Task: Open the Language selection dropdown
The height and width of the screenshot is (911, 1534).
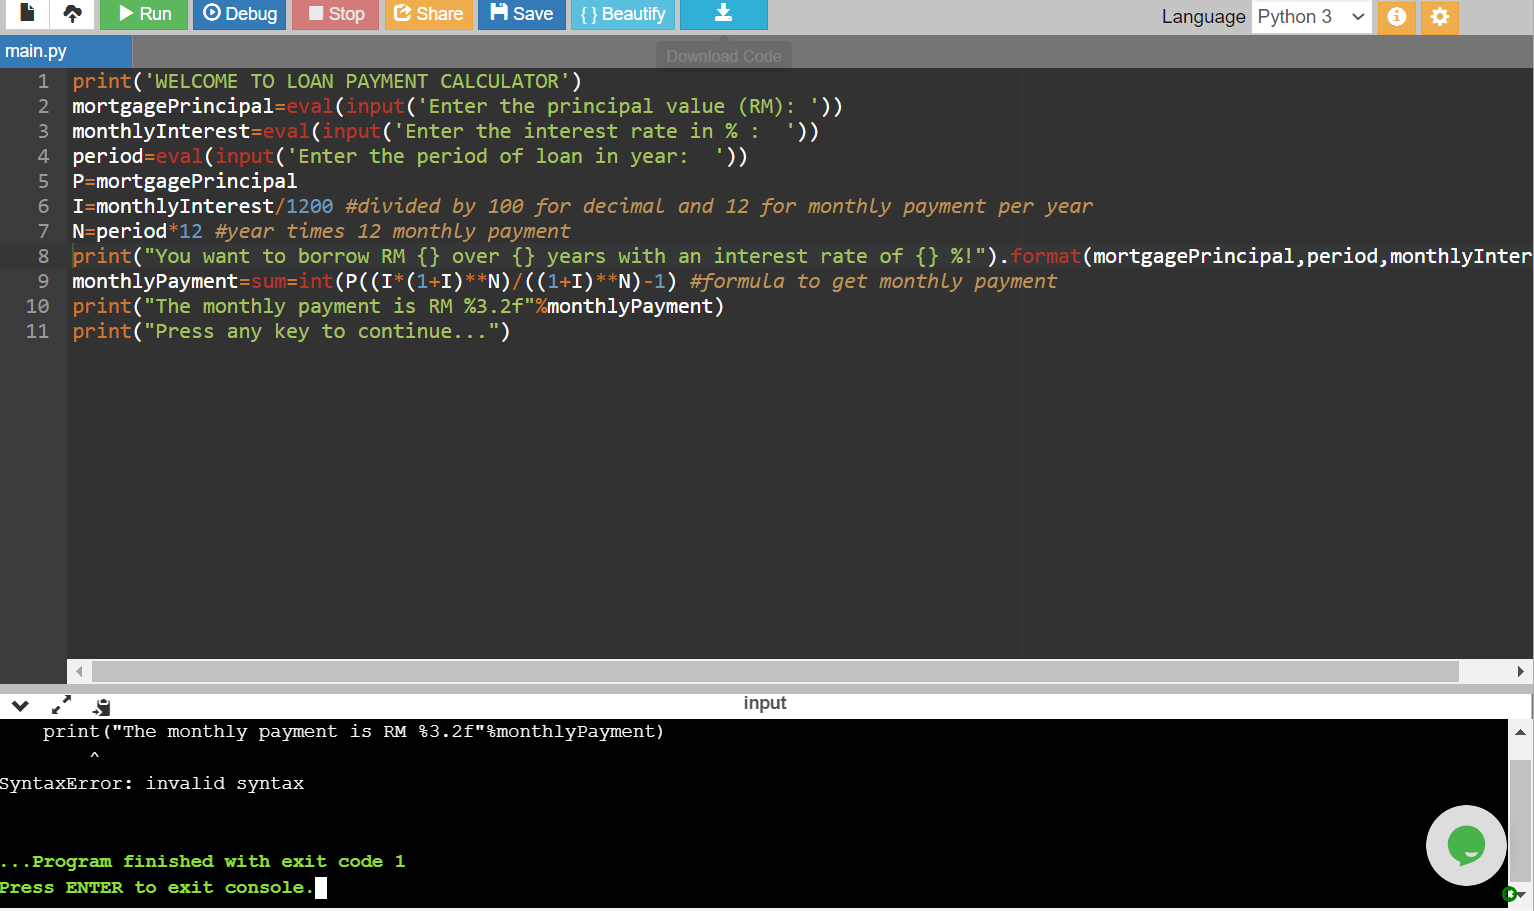Action: tap(1311, 17)
